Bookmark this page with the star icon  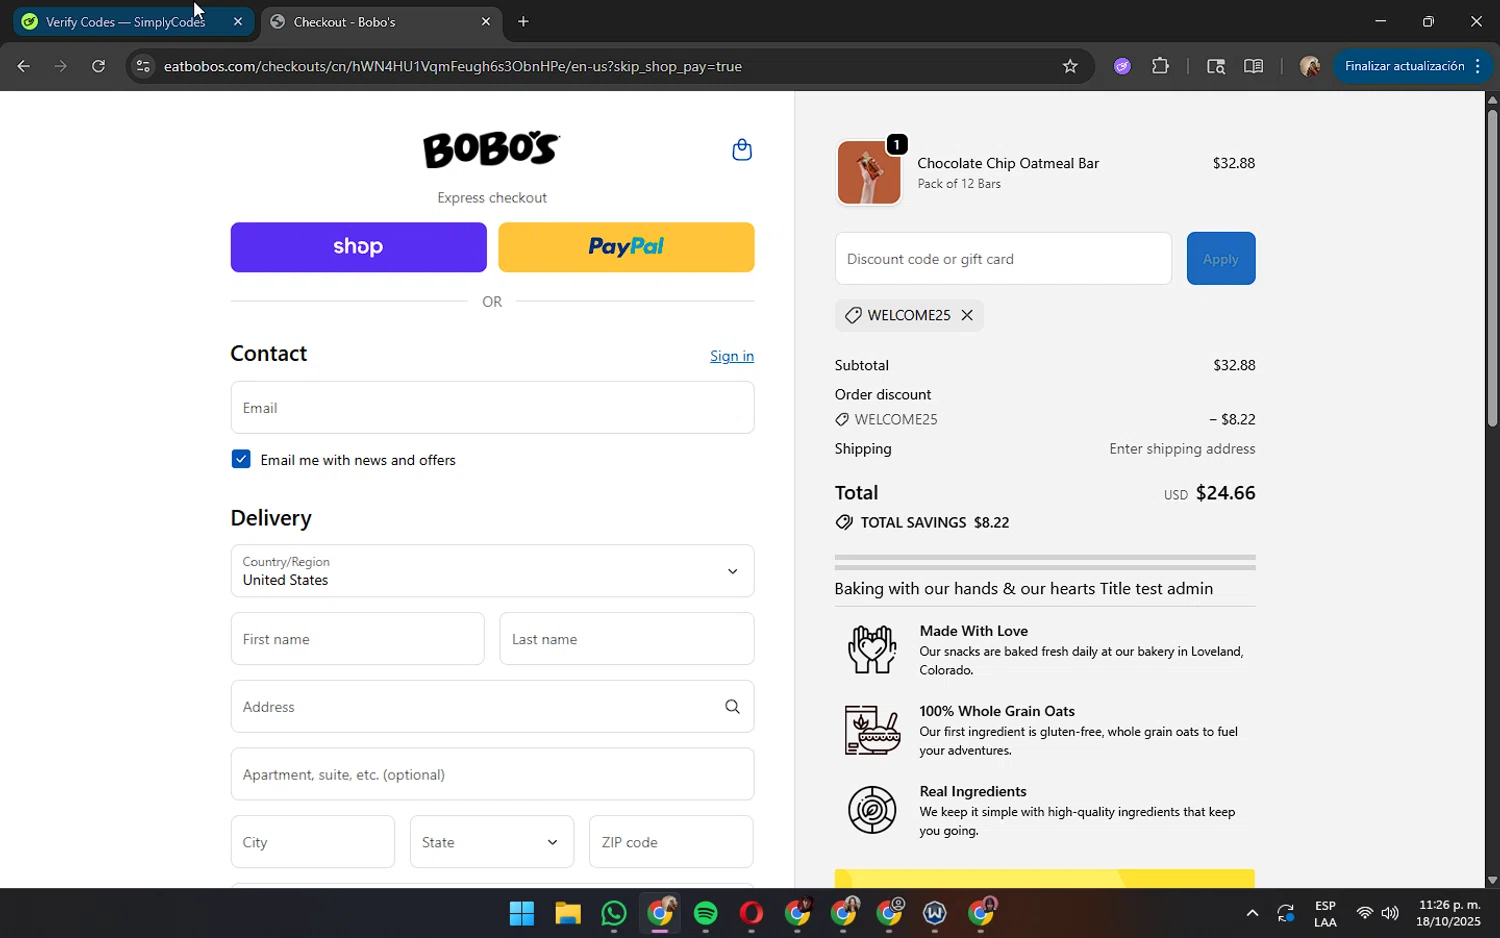click(x=1070, y=66)
